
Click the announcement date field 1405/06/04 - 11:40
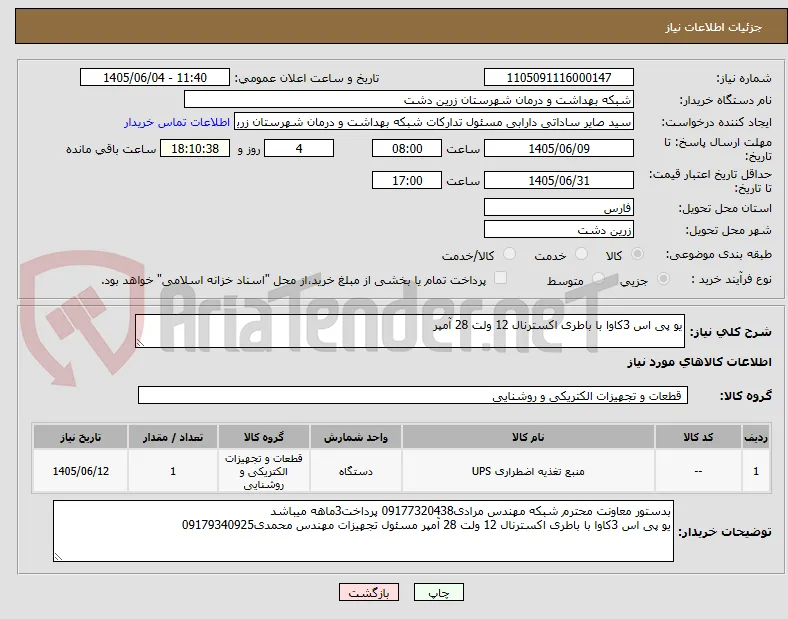155,77
